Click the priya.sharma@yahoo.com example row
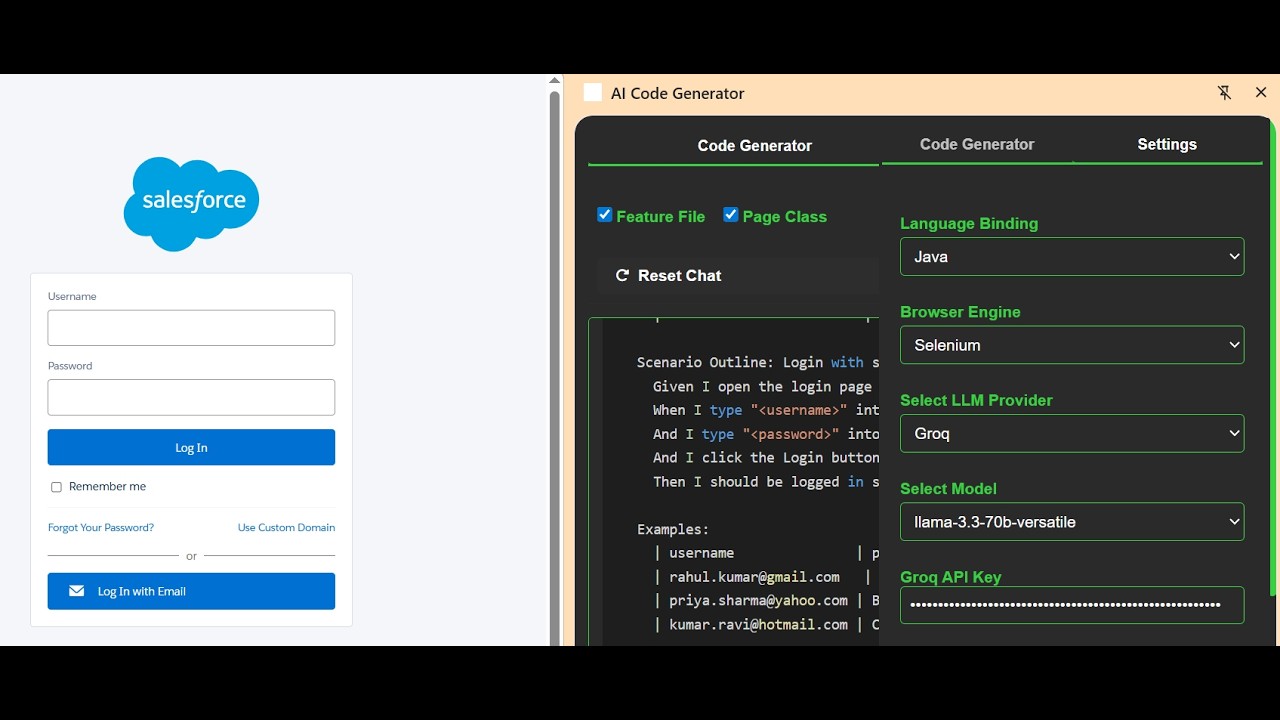The height and width of the screenshot is (720, 1280). coord(765,601)
